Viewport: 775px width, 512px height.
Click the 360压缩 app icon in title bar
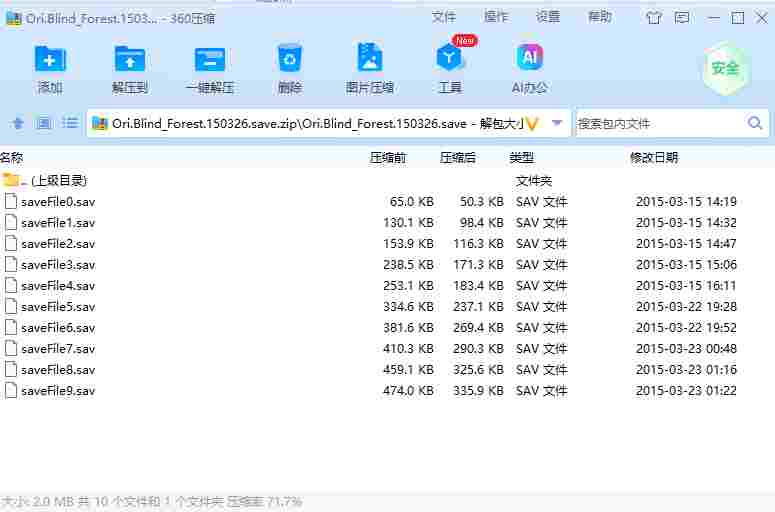pos(13,18)
